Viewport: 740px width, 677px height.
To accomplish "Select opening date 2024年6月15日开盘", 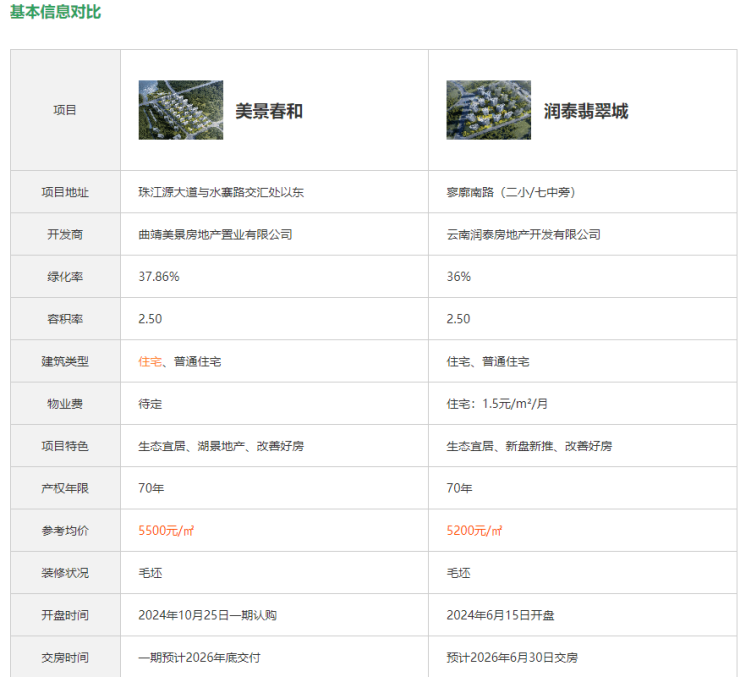I will click(500, 616).
